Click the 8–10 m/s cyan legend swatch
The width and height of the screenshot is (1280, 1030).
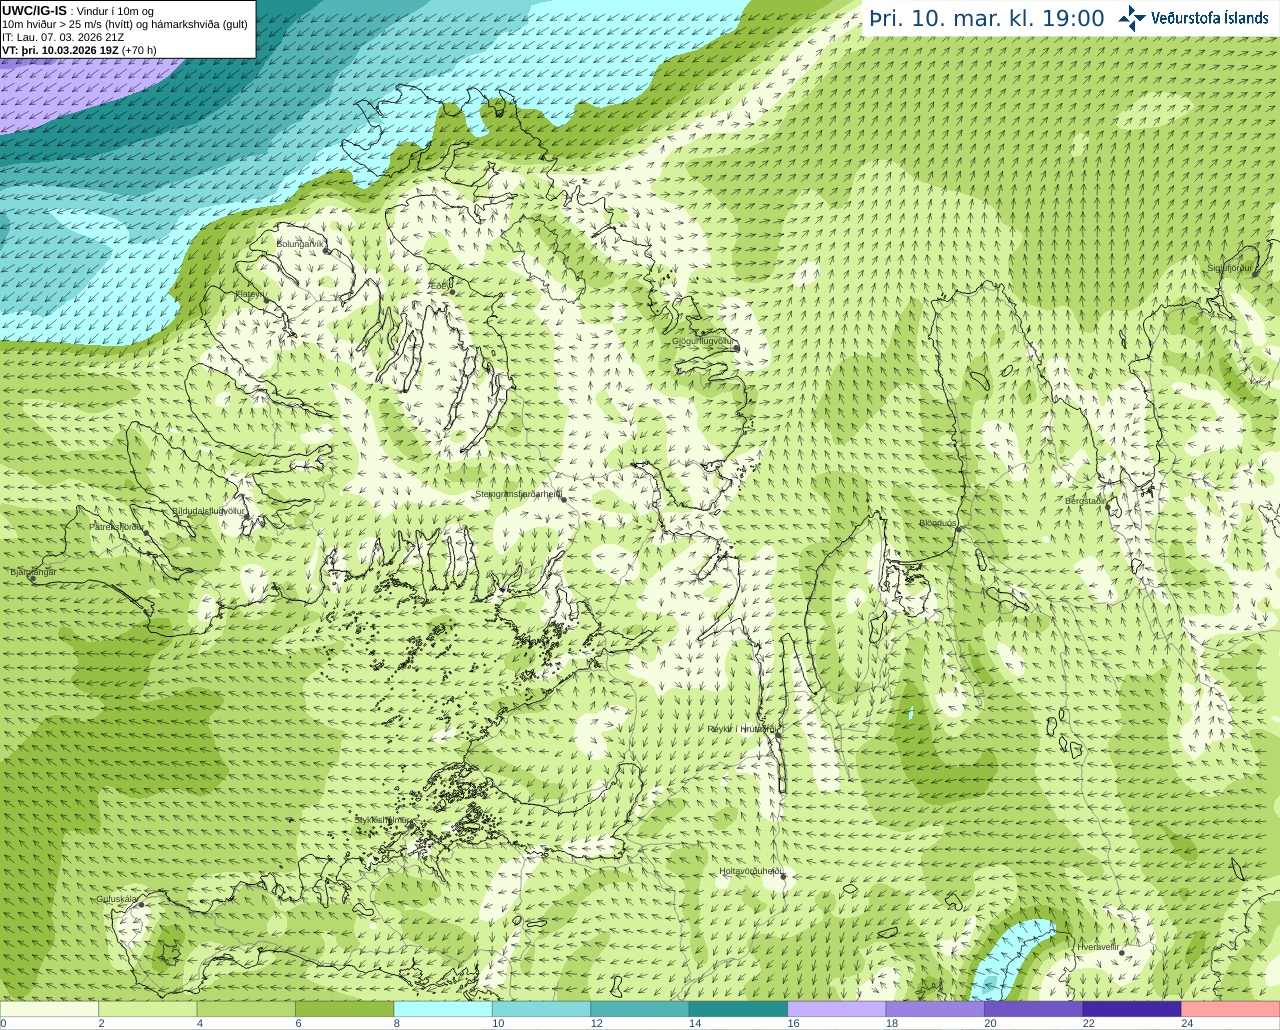[443, 1009]
